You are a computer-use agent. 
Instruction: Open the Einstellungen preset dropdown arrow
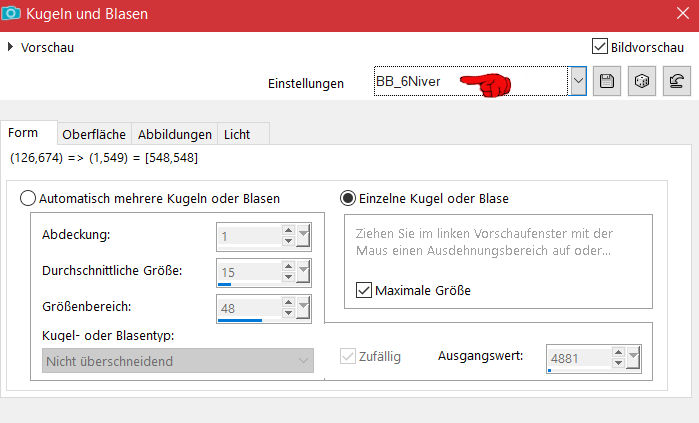577,82
